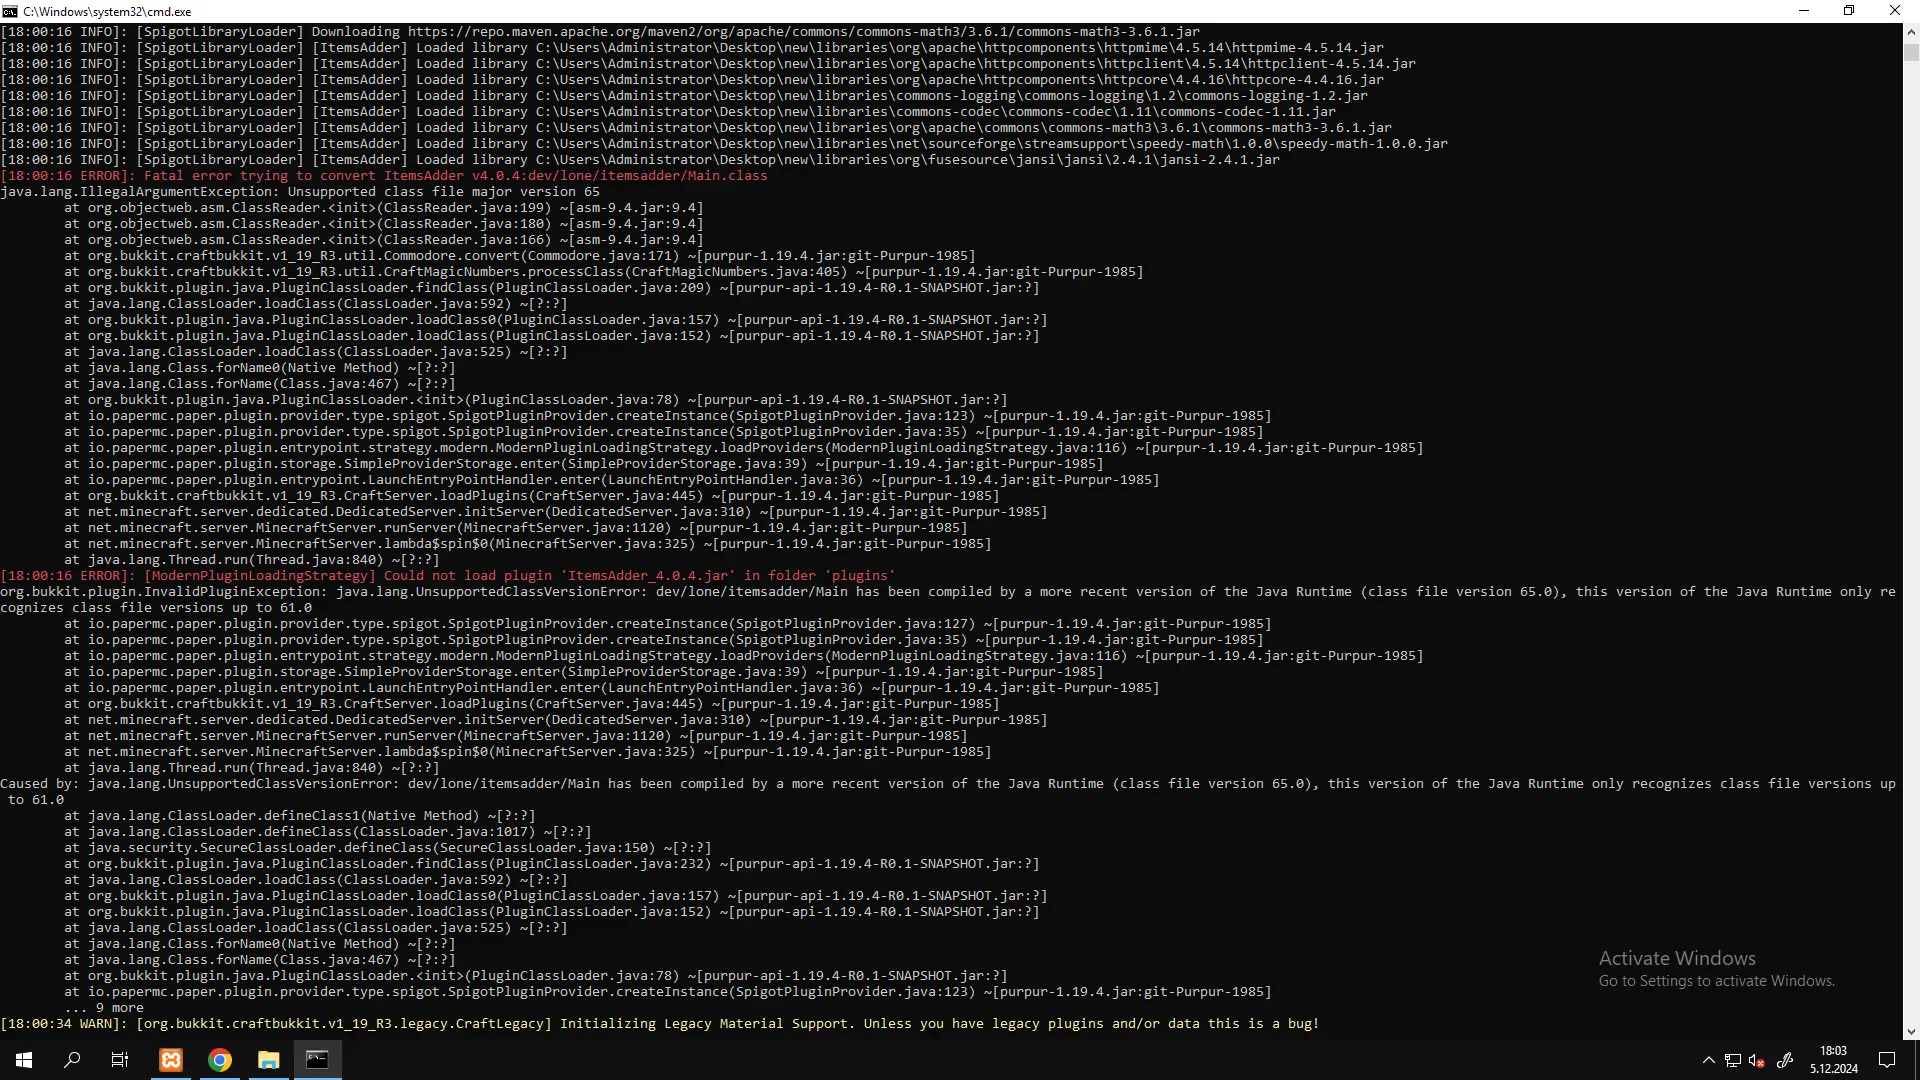Click the 'org.bukkit.plugin.InvalidPluginException' line
The width and height of the screenshot is (1920, 1080).
(948, 599)
